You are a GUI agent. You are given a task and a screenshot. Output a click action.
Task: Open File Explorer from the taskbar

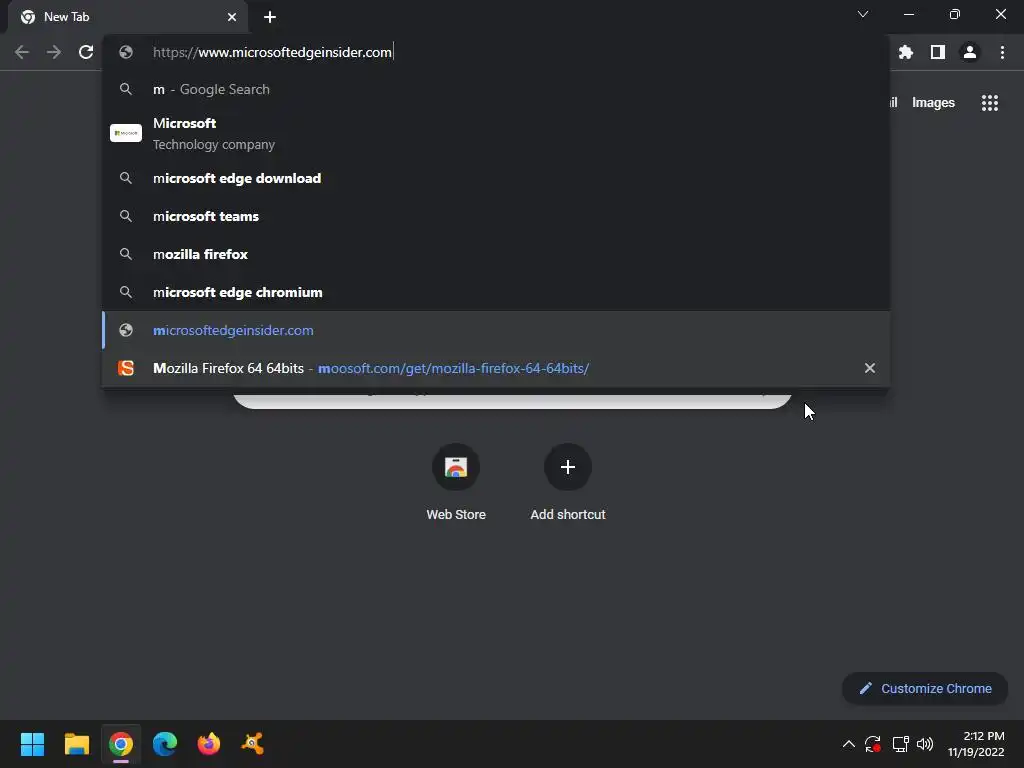tap(76, 744)
